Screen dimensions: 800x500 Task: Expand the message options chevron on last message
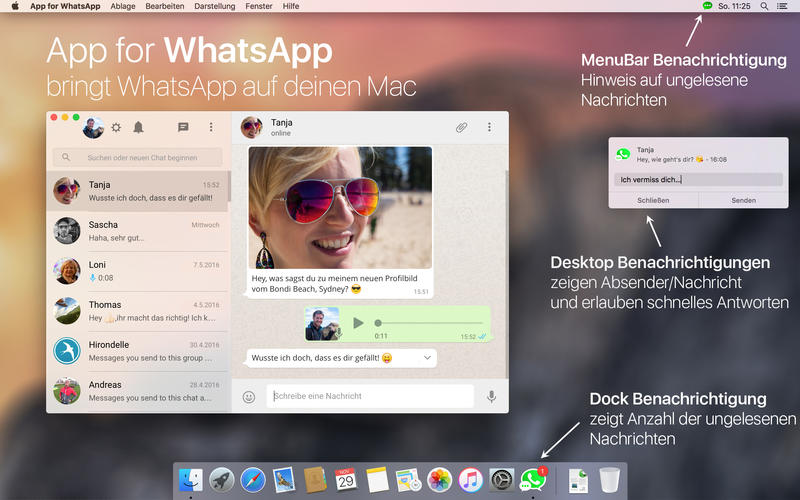[427, 357]
